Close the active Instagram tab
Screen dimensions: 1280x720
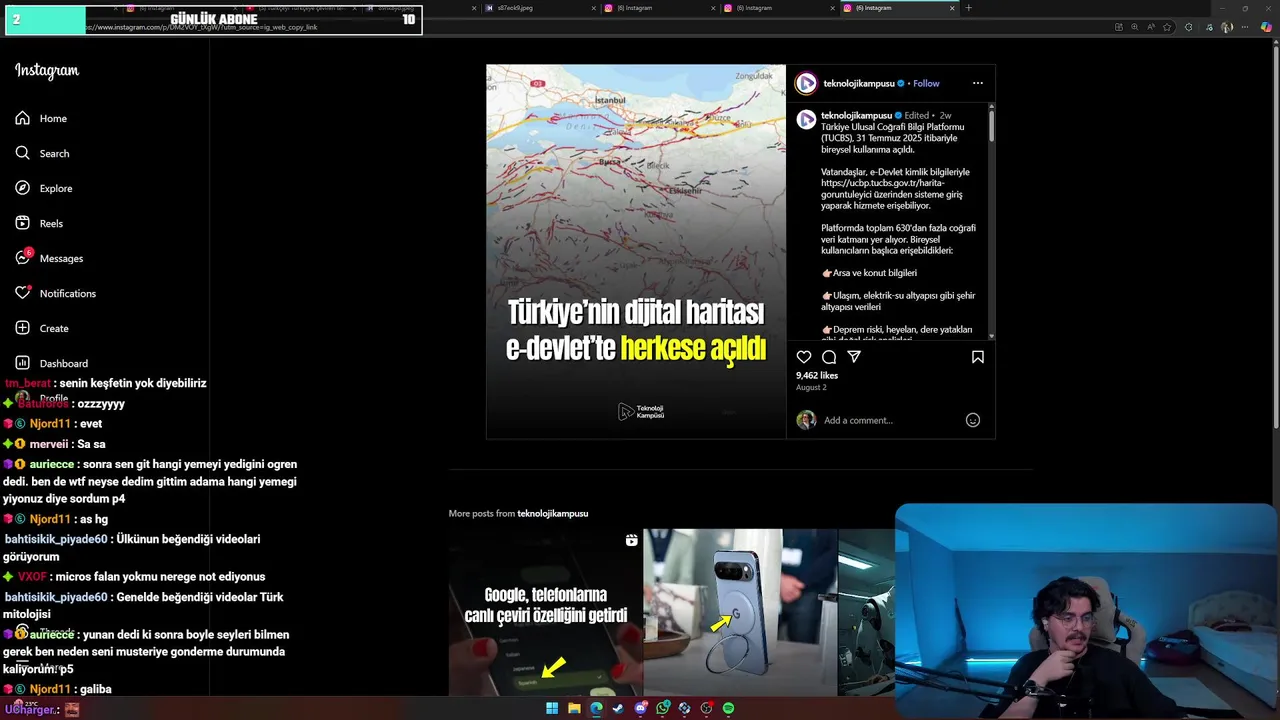952,8
